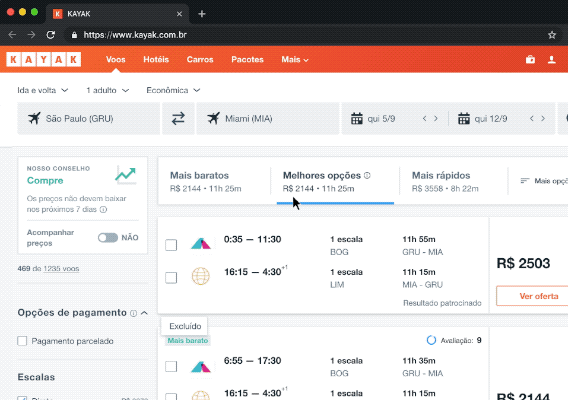568x400 pixels.
Task: Select the Voos tab
Action: click(x=116, y=59)
